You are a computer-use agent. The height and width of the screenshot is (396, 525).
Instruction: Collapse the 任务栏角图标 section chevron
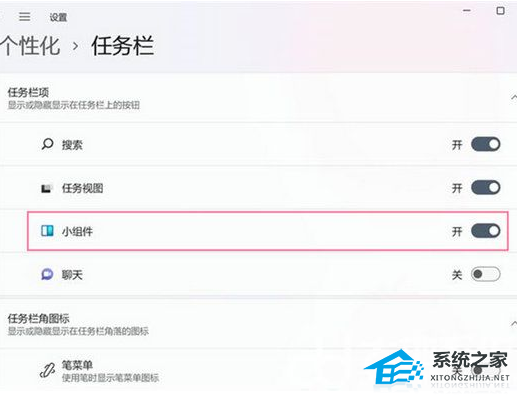514,323
